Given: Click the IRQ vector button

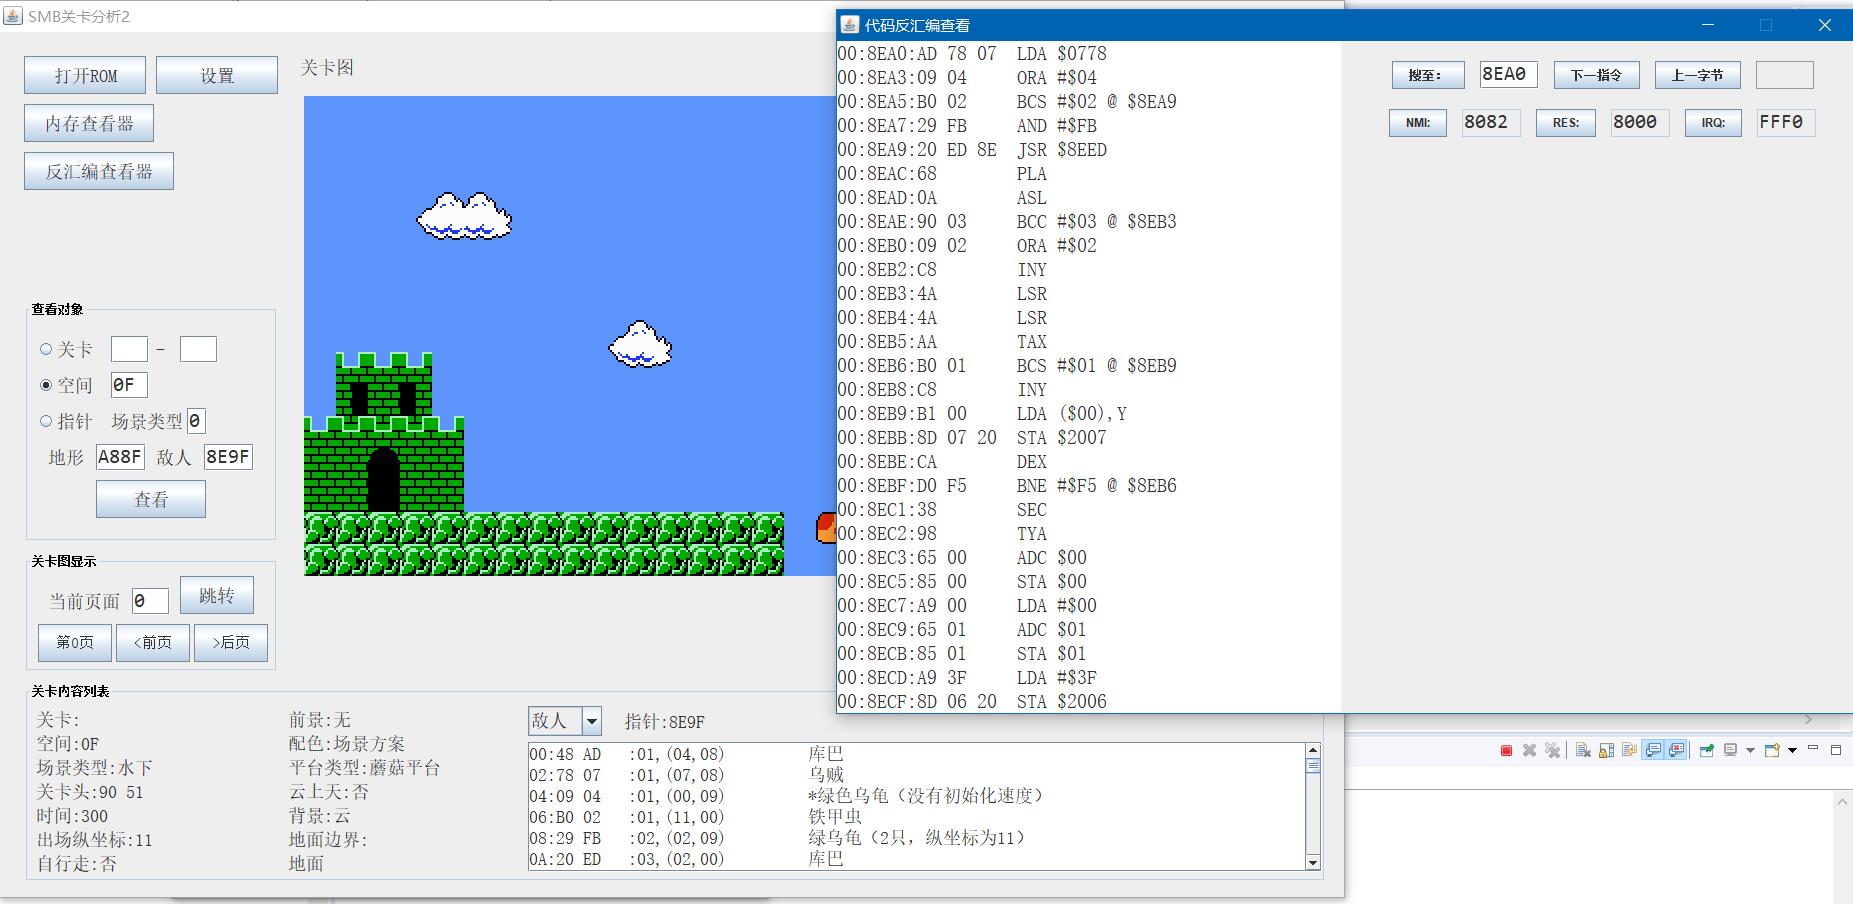Looking at the screenshot, I should click(x=1714, y=123).
